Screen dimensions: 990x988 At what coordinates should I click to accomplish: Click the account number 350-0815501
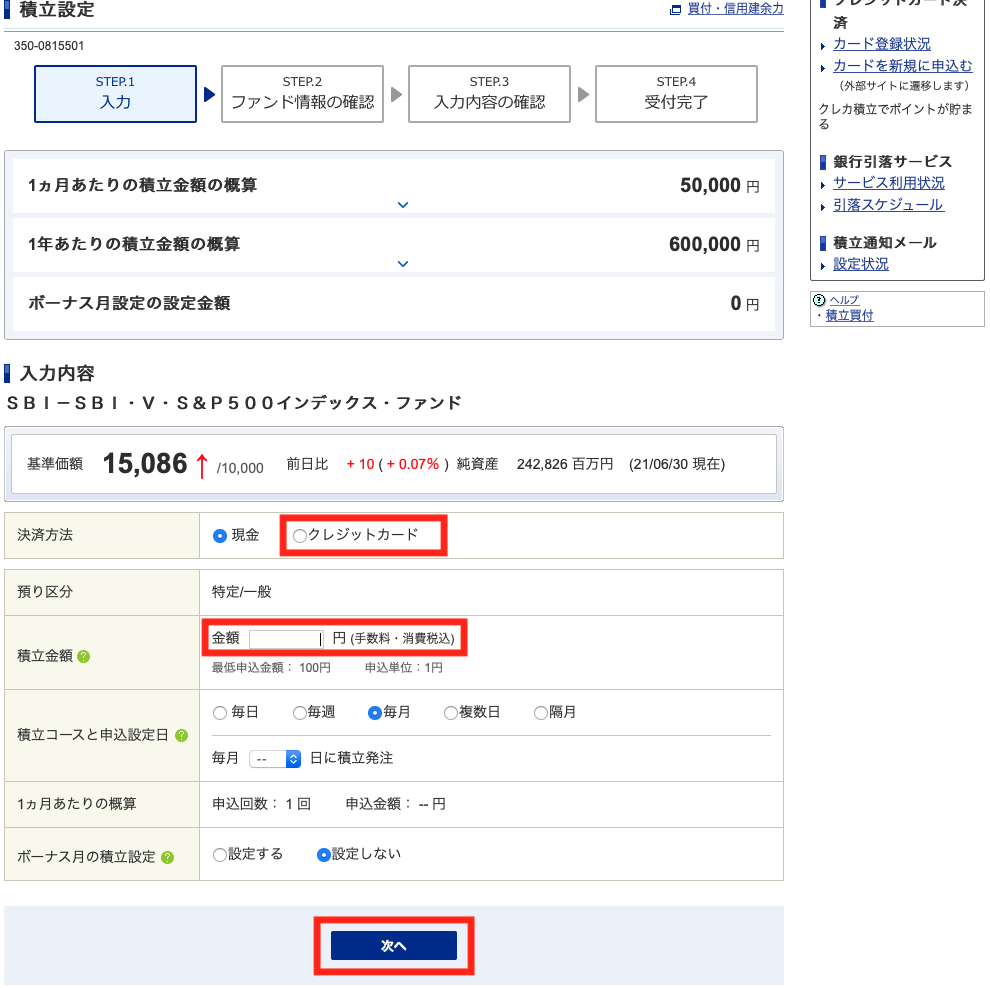pyautogui.click(x=49, y=46)
